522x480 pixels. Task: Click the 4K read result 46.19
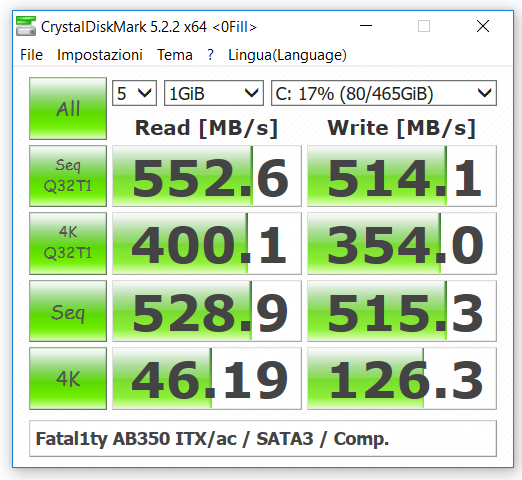point(207,379)
